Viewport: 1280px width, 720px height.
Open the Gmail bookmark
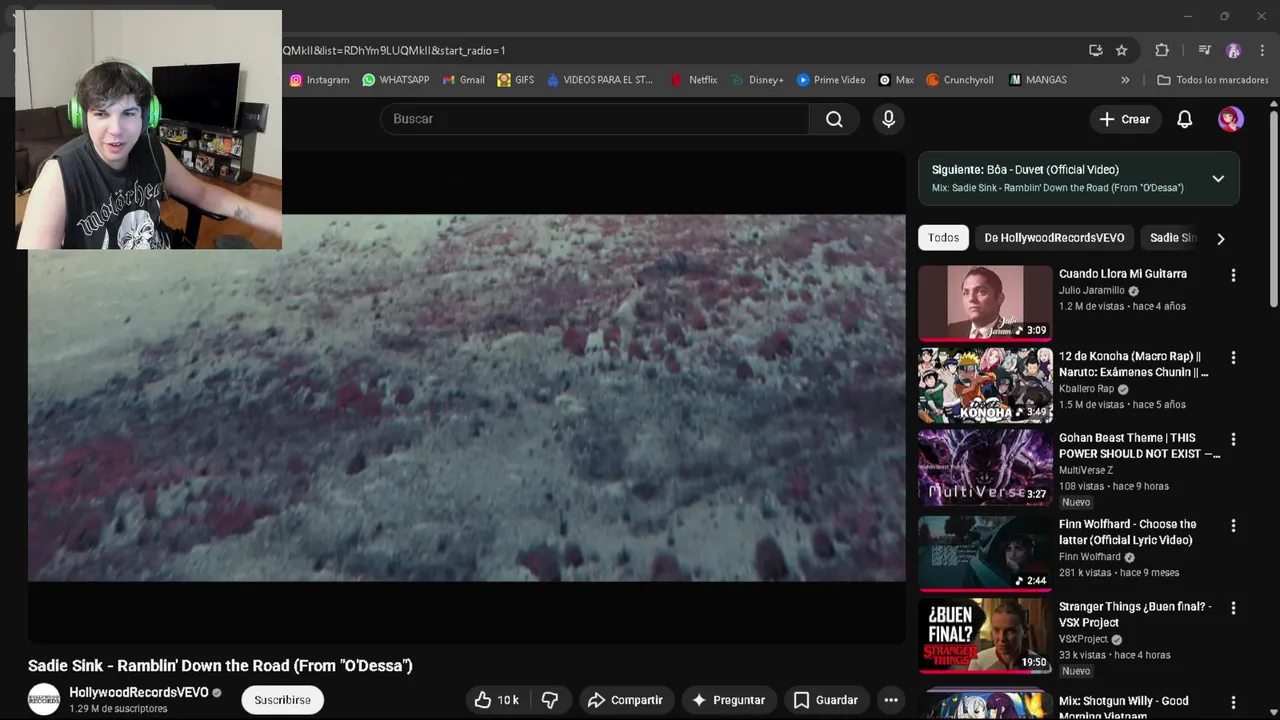click(463, 80)
